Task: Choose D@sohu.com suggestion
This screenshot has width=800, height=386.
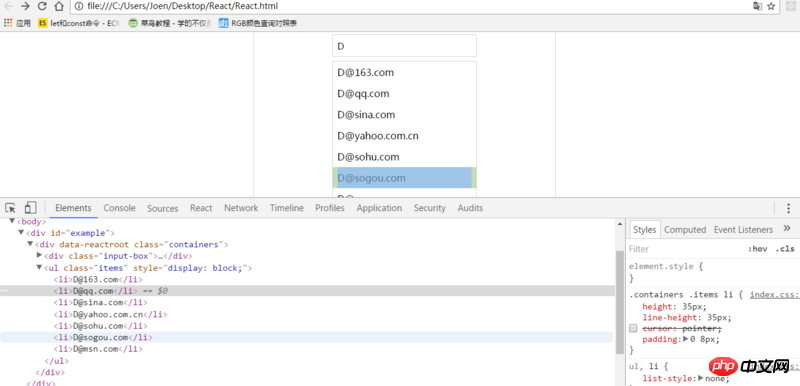Action: 404,157
